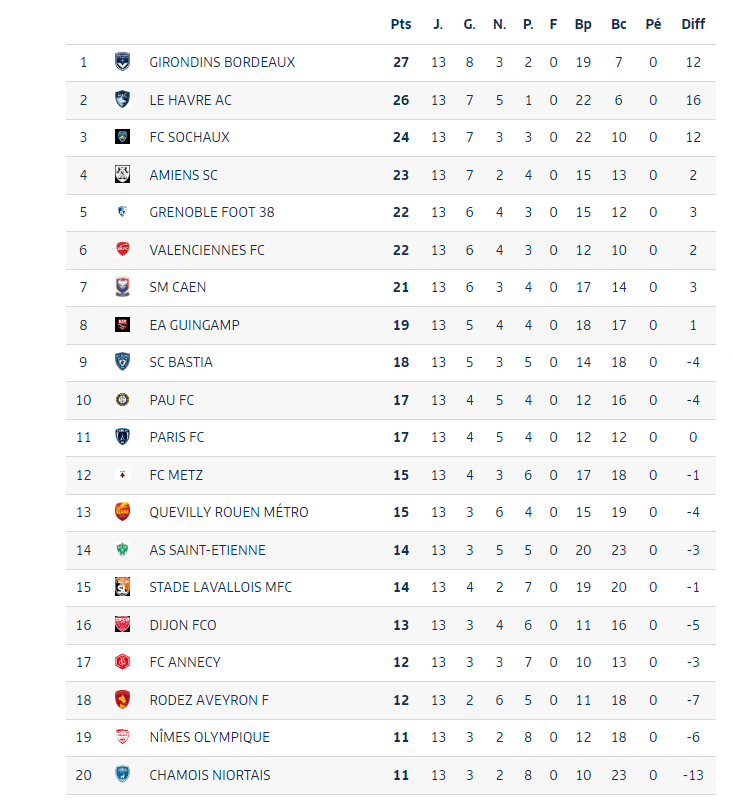Click the FC Sochaux team crest
This screenshot has height=805, width=733.
123,137
